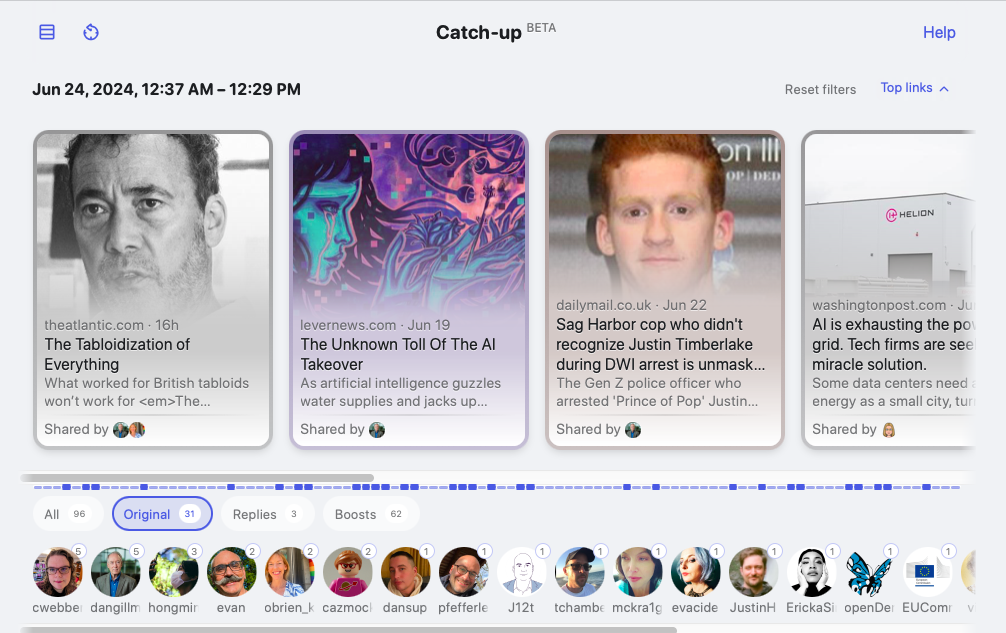Select the evan author avatar
This screenshot has height=633, width=1006.
[x=231, y=572]
